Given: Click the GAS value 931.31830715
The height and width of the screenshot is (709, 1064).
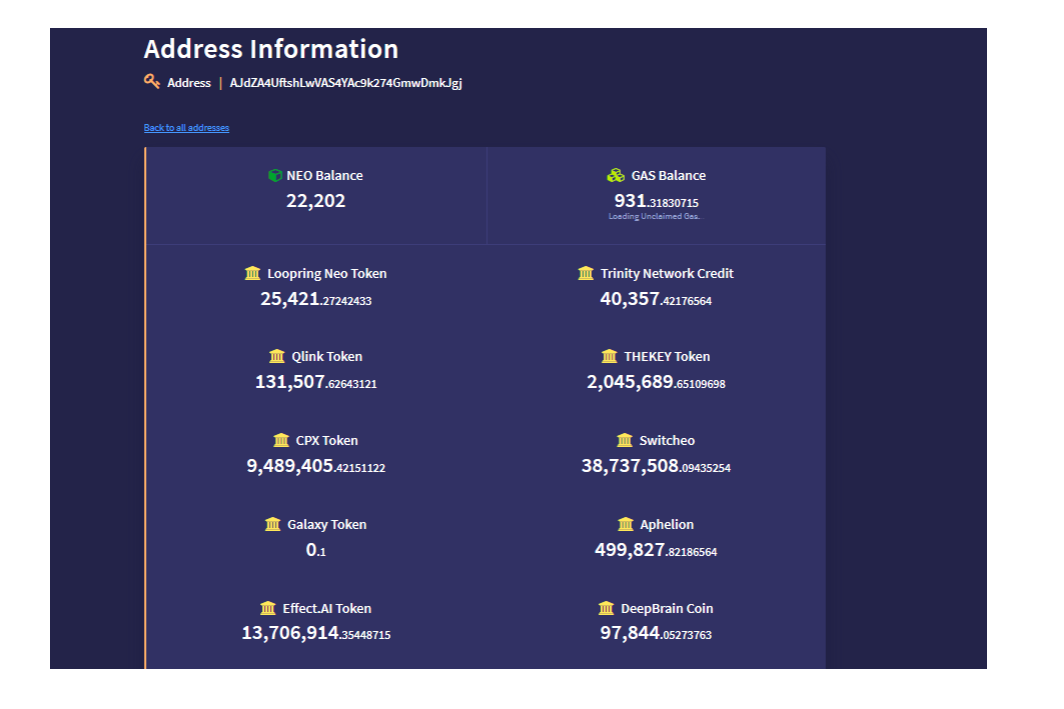Looking at the screenshot, I should tap(656, 201).
